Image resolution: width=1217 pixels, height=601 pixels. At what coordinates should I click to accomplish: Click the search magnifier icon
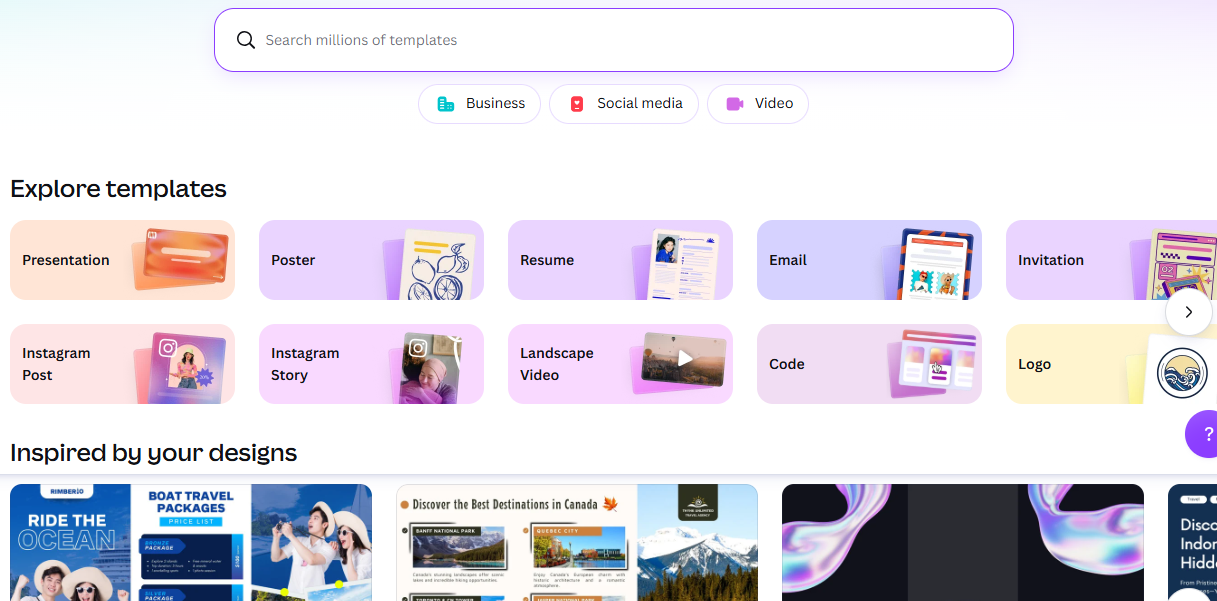coord(245,40)
